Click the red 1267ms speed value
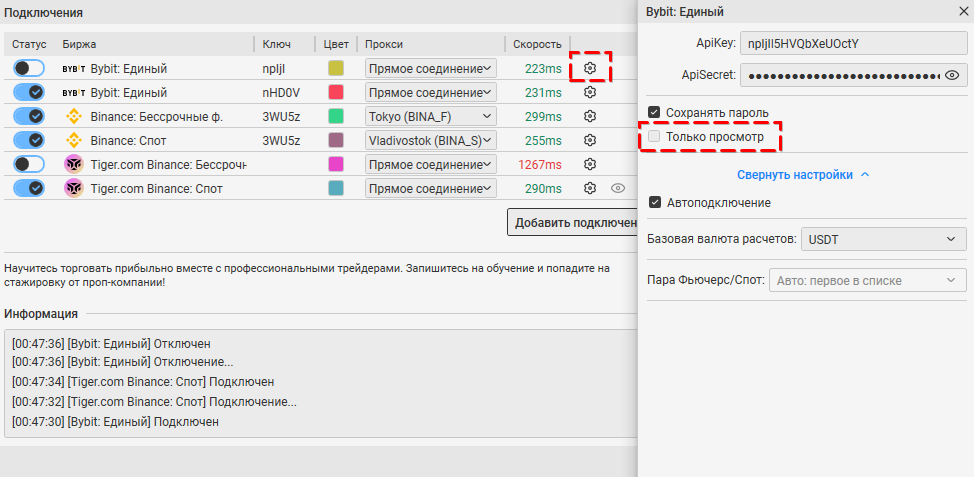This screenshot has width=974, height=477. (x=540, y=165)
